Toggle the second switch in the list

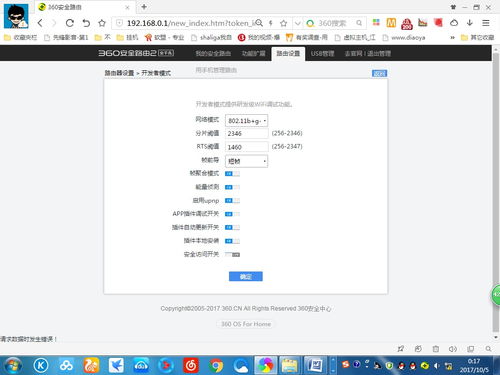coord(232,187)
